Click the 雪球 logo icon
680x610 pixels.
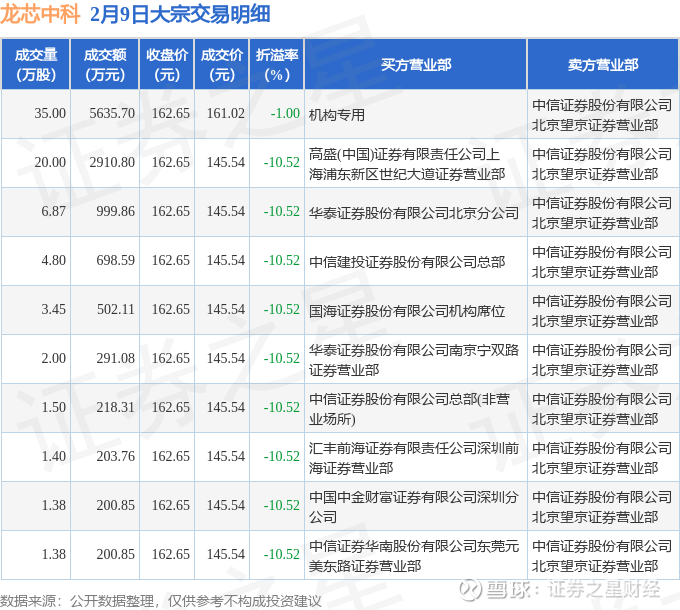pos(470,590)
